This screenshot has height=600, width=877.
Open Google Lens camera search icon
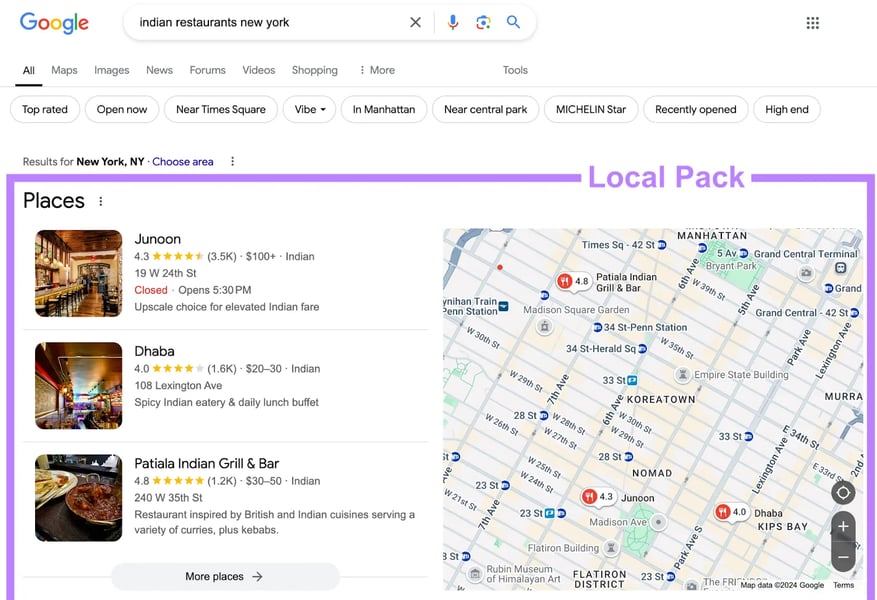click(x=483, y=22)
